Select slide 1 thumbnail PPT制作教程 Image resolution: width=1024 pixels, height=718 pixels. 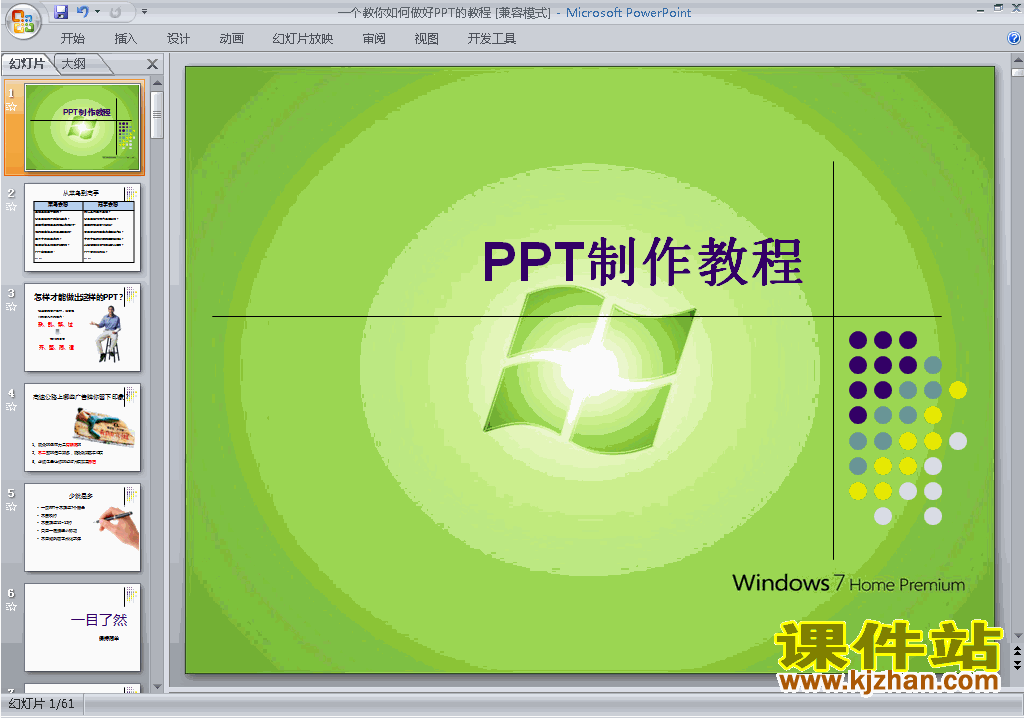pyautogui.click(x=82, y=127)
